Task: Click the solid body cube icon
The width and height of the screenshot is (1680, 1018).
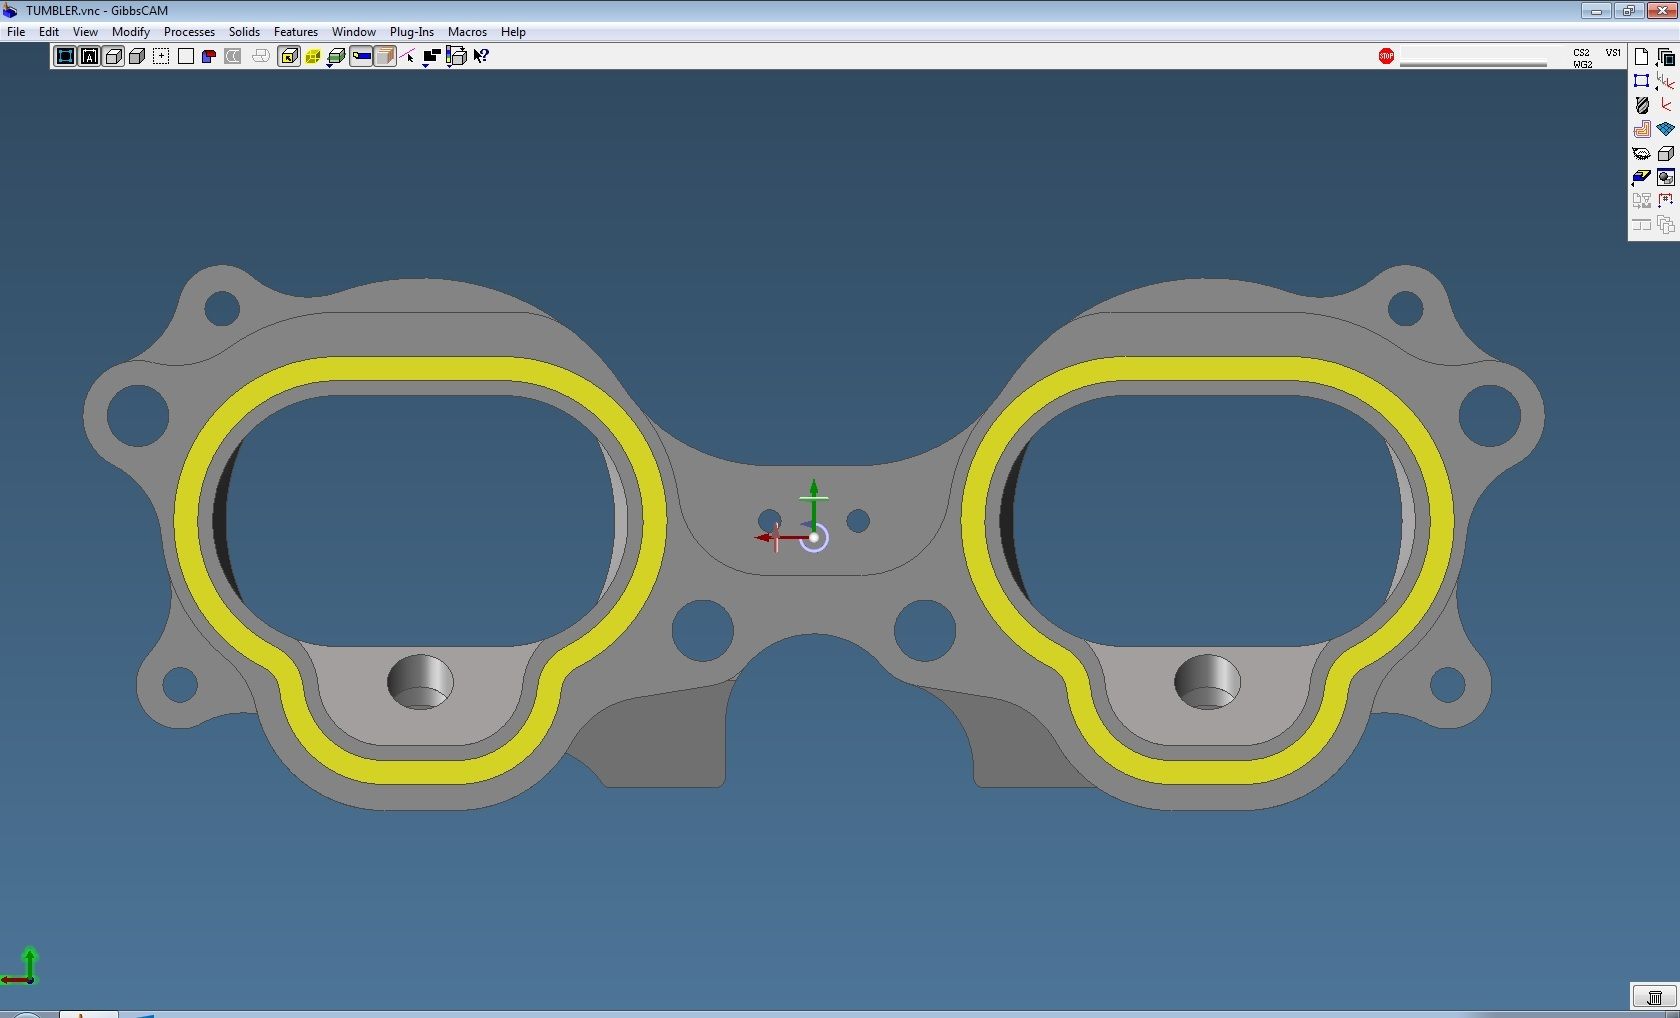Action: point(137,56)
